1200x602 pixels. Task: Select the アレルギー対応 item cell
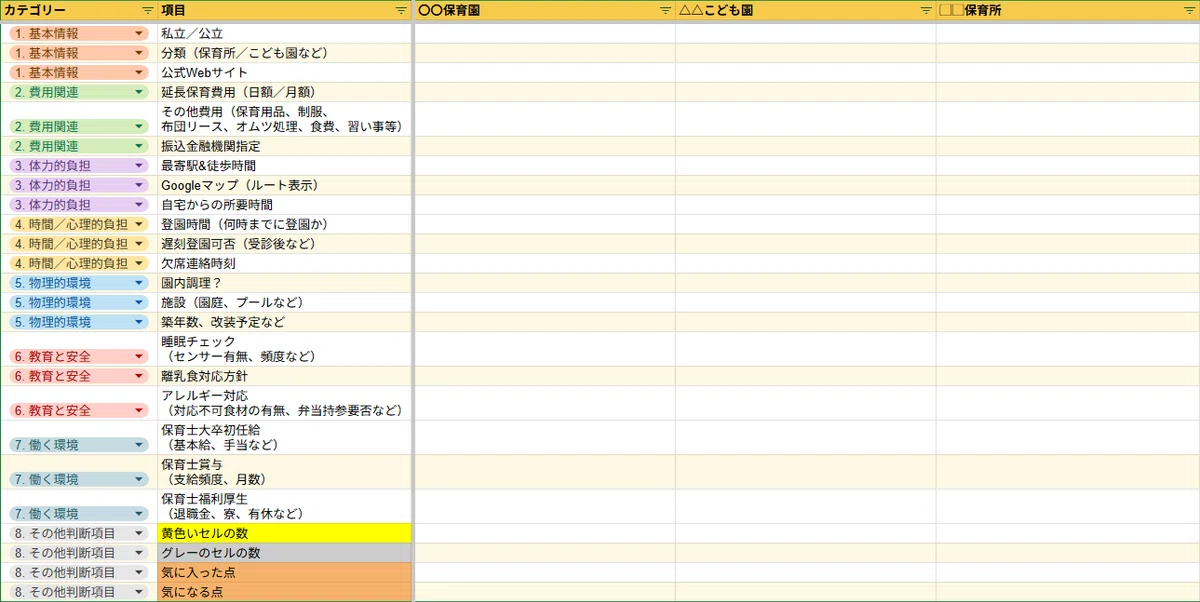(284, 403)
